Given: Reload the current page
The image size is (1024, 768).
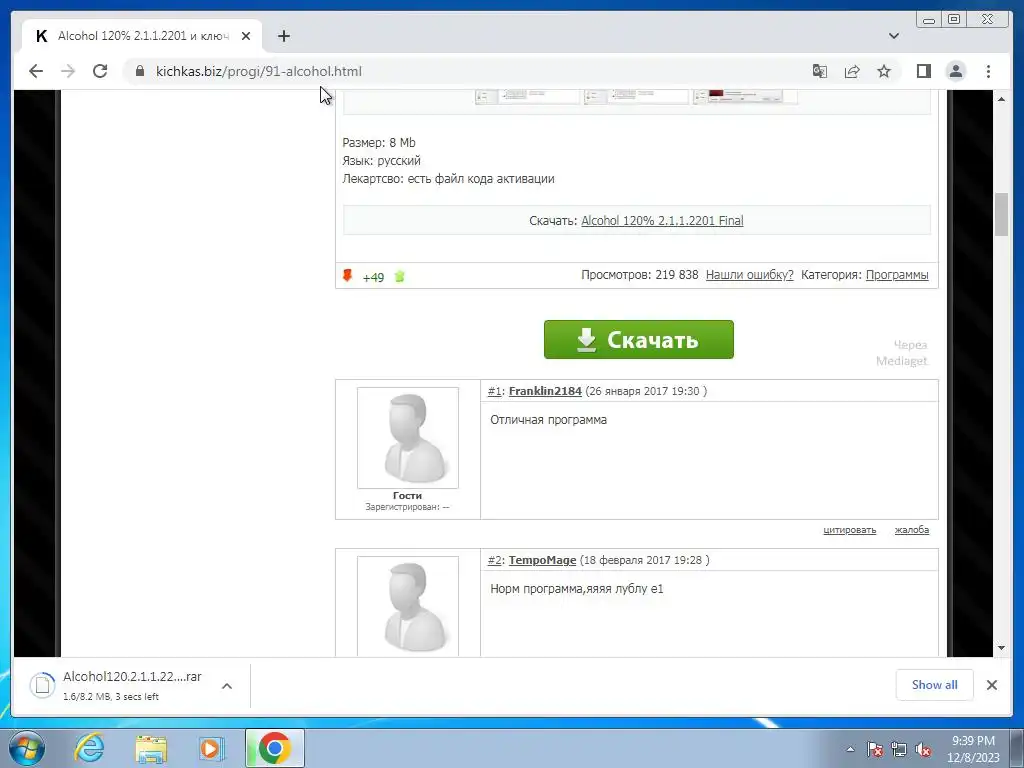Looking at the screenshot, I should point(100,71).
